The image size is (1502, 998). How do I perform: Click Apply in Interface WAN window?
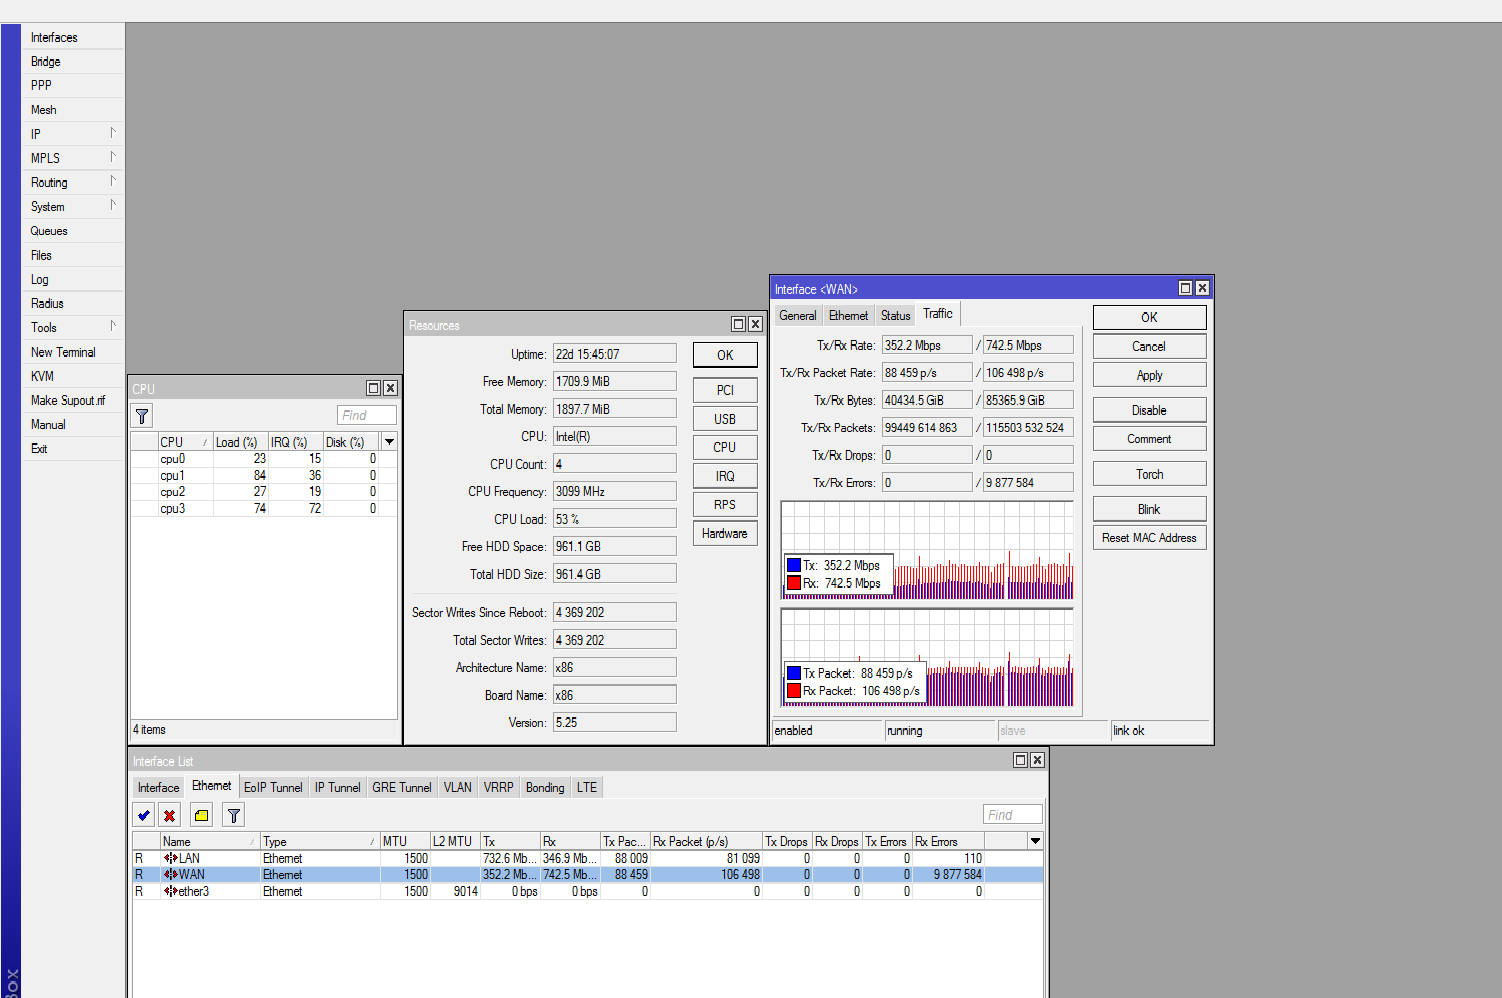click(1149, 375)
